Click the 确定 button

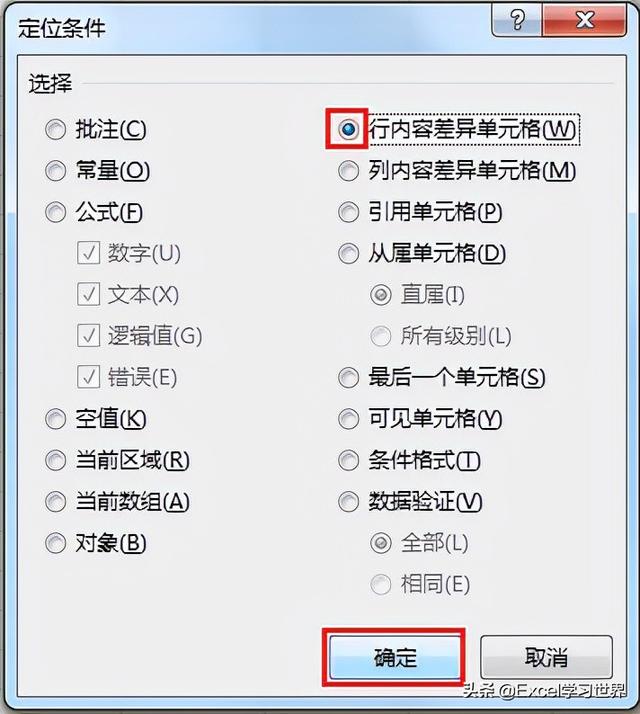pyautogui.click(x=394, y=658)
